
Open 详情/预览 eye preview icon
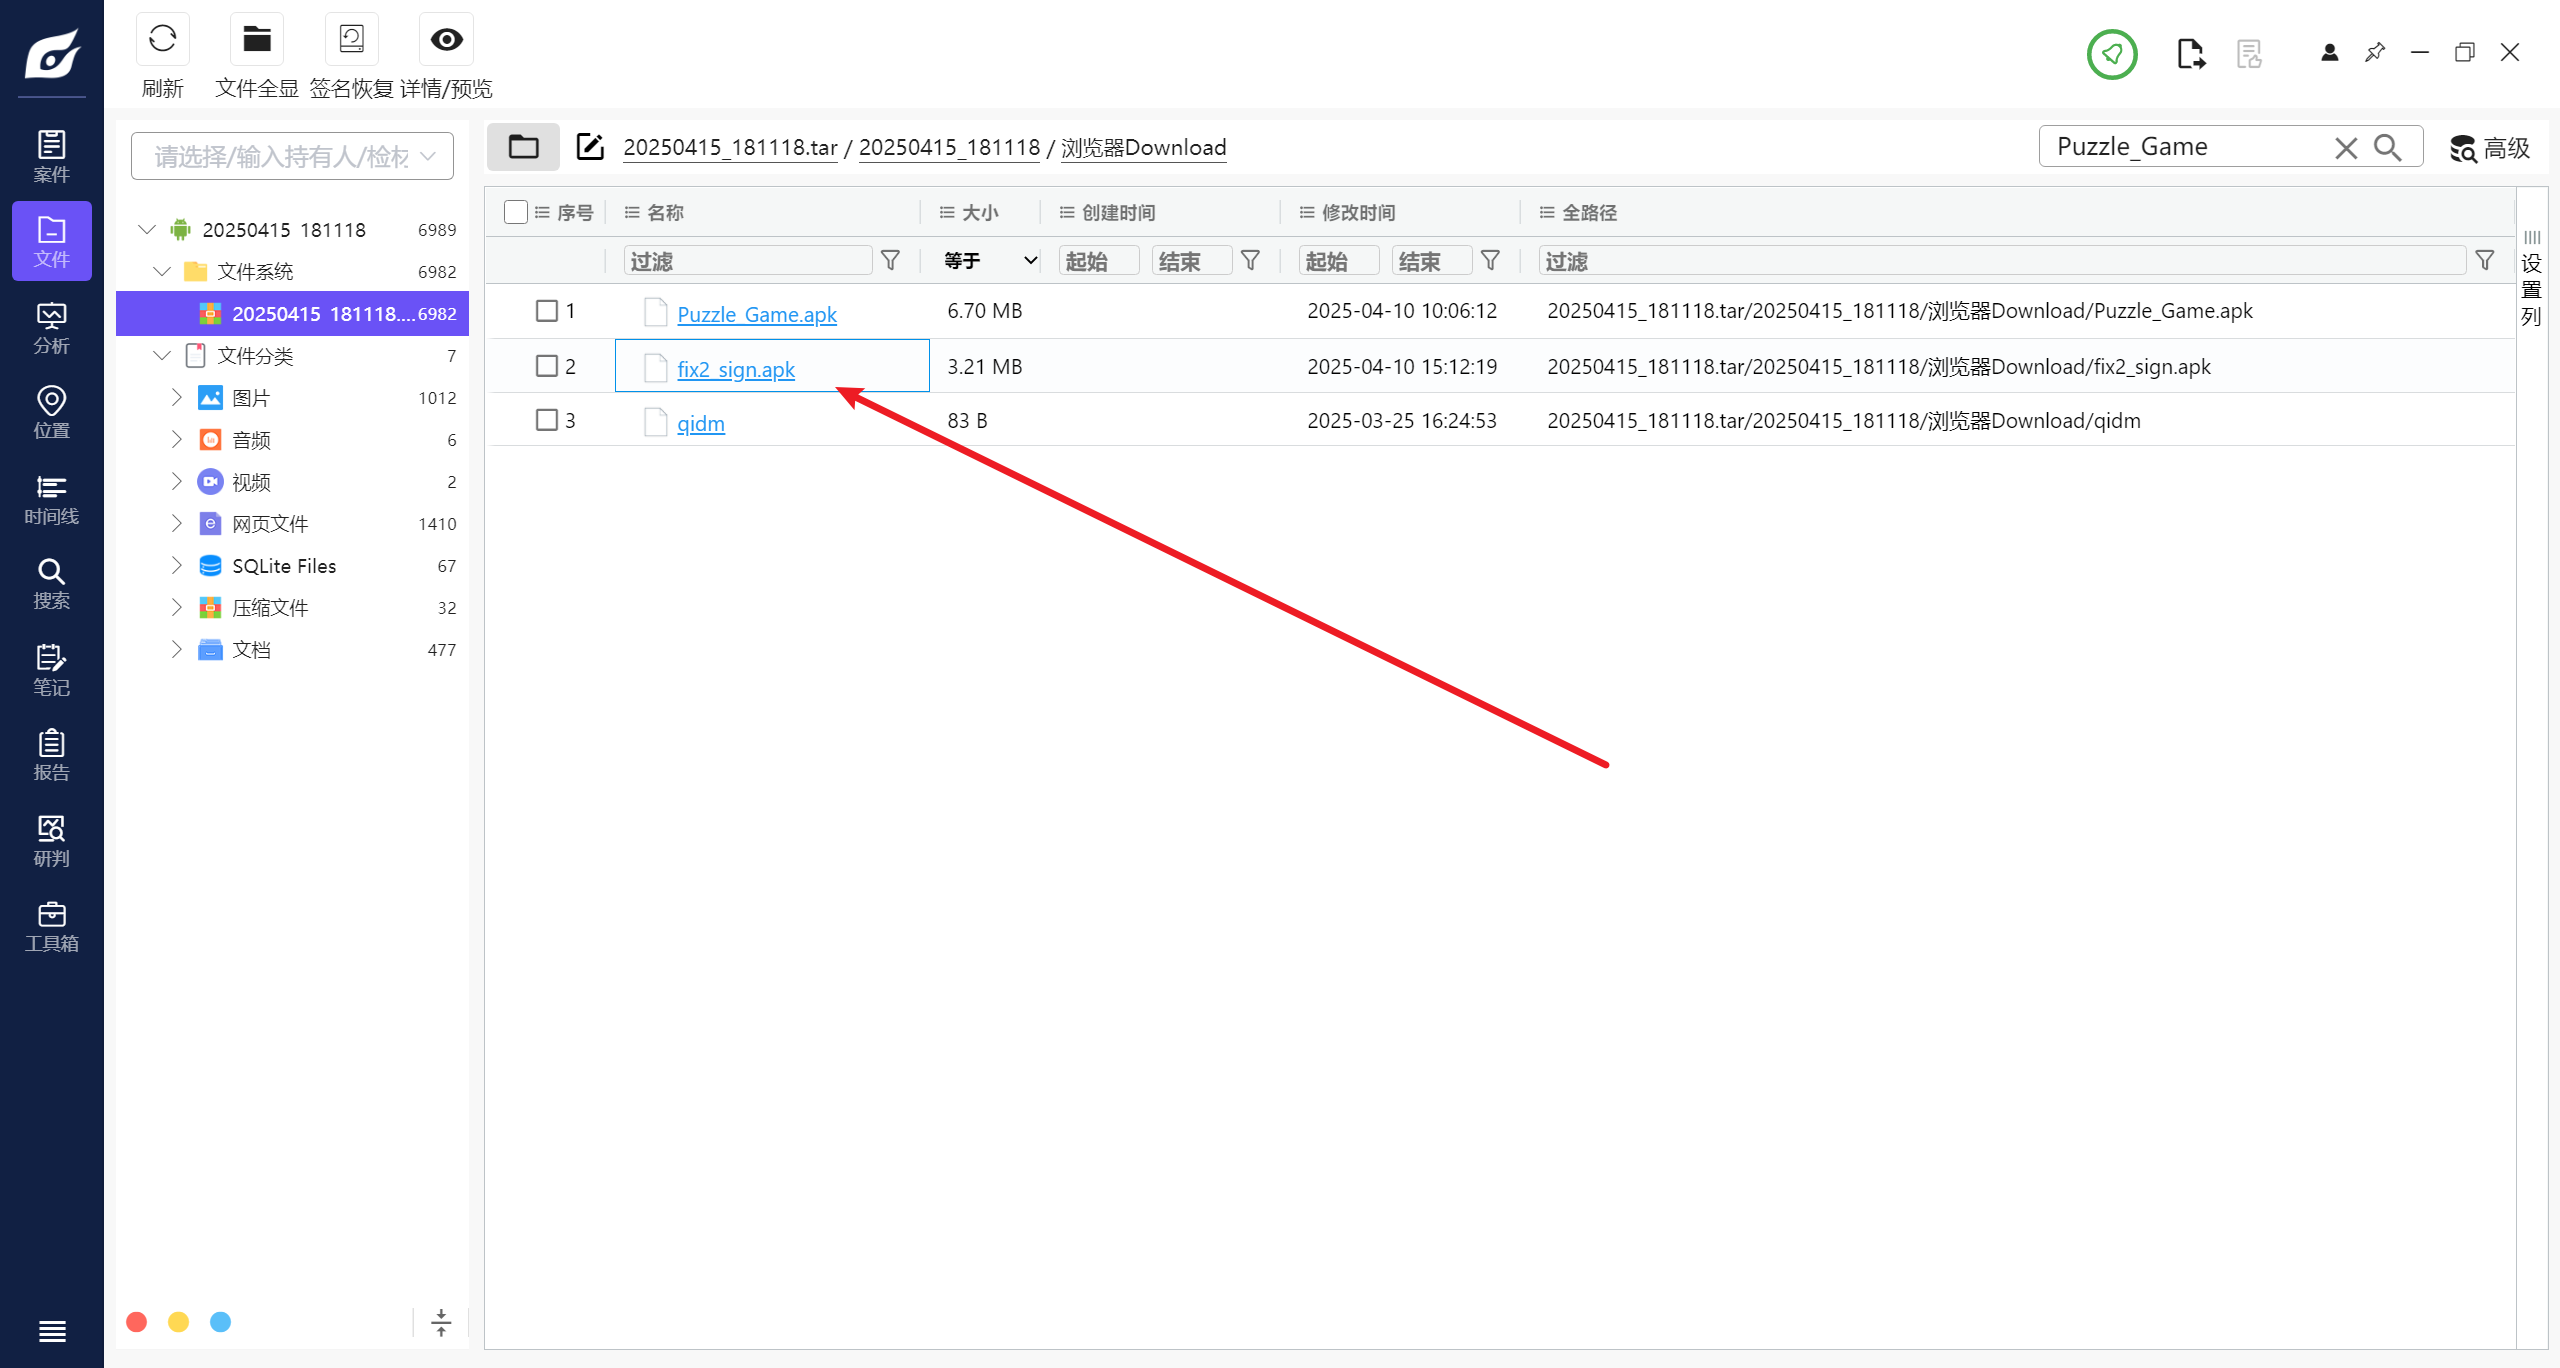(x=446, y=40)
